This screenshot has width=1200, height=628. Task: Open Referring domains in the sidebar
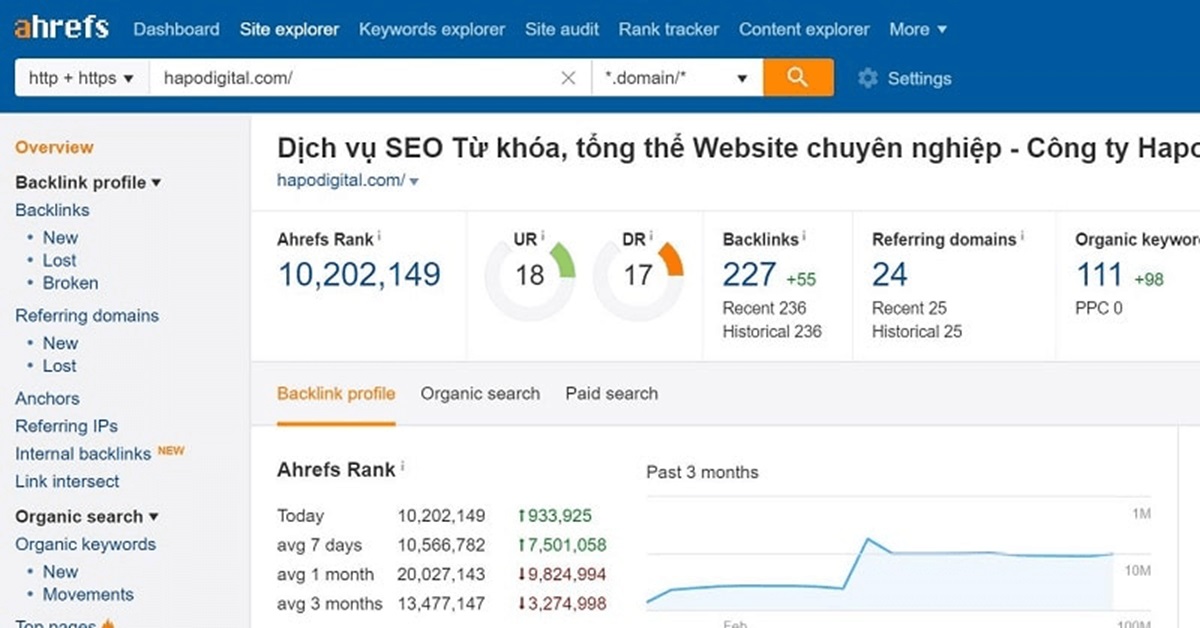coord(87,315)
